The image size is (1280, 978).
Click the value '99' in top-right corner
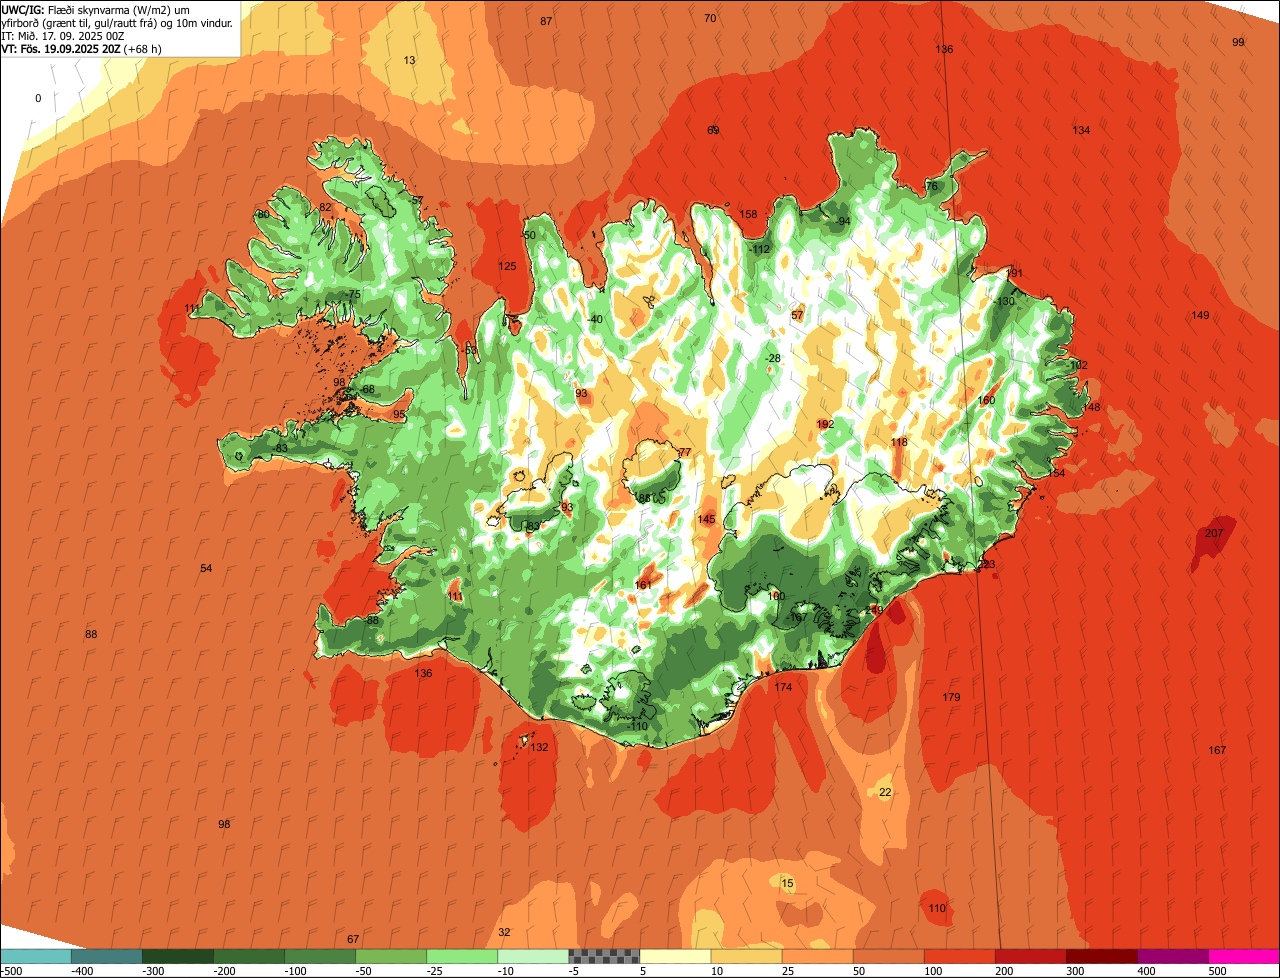(1238, 42)
